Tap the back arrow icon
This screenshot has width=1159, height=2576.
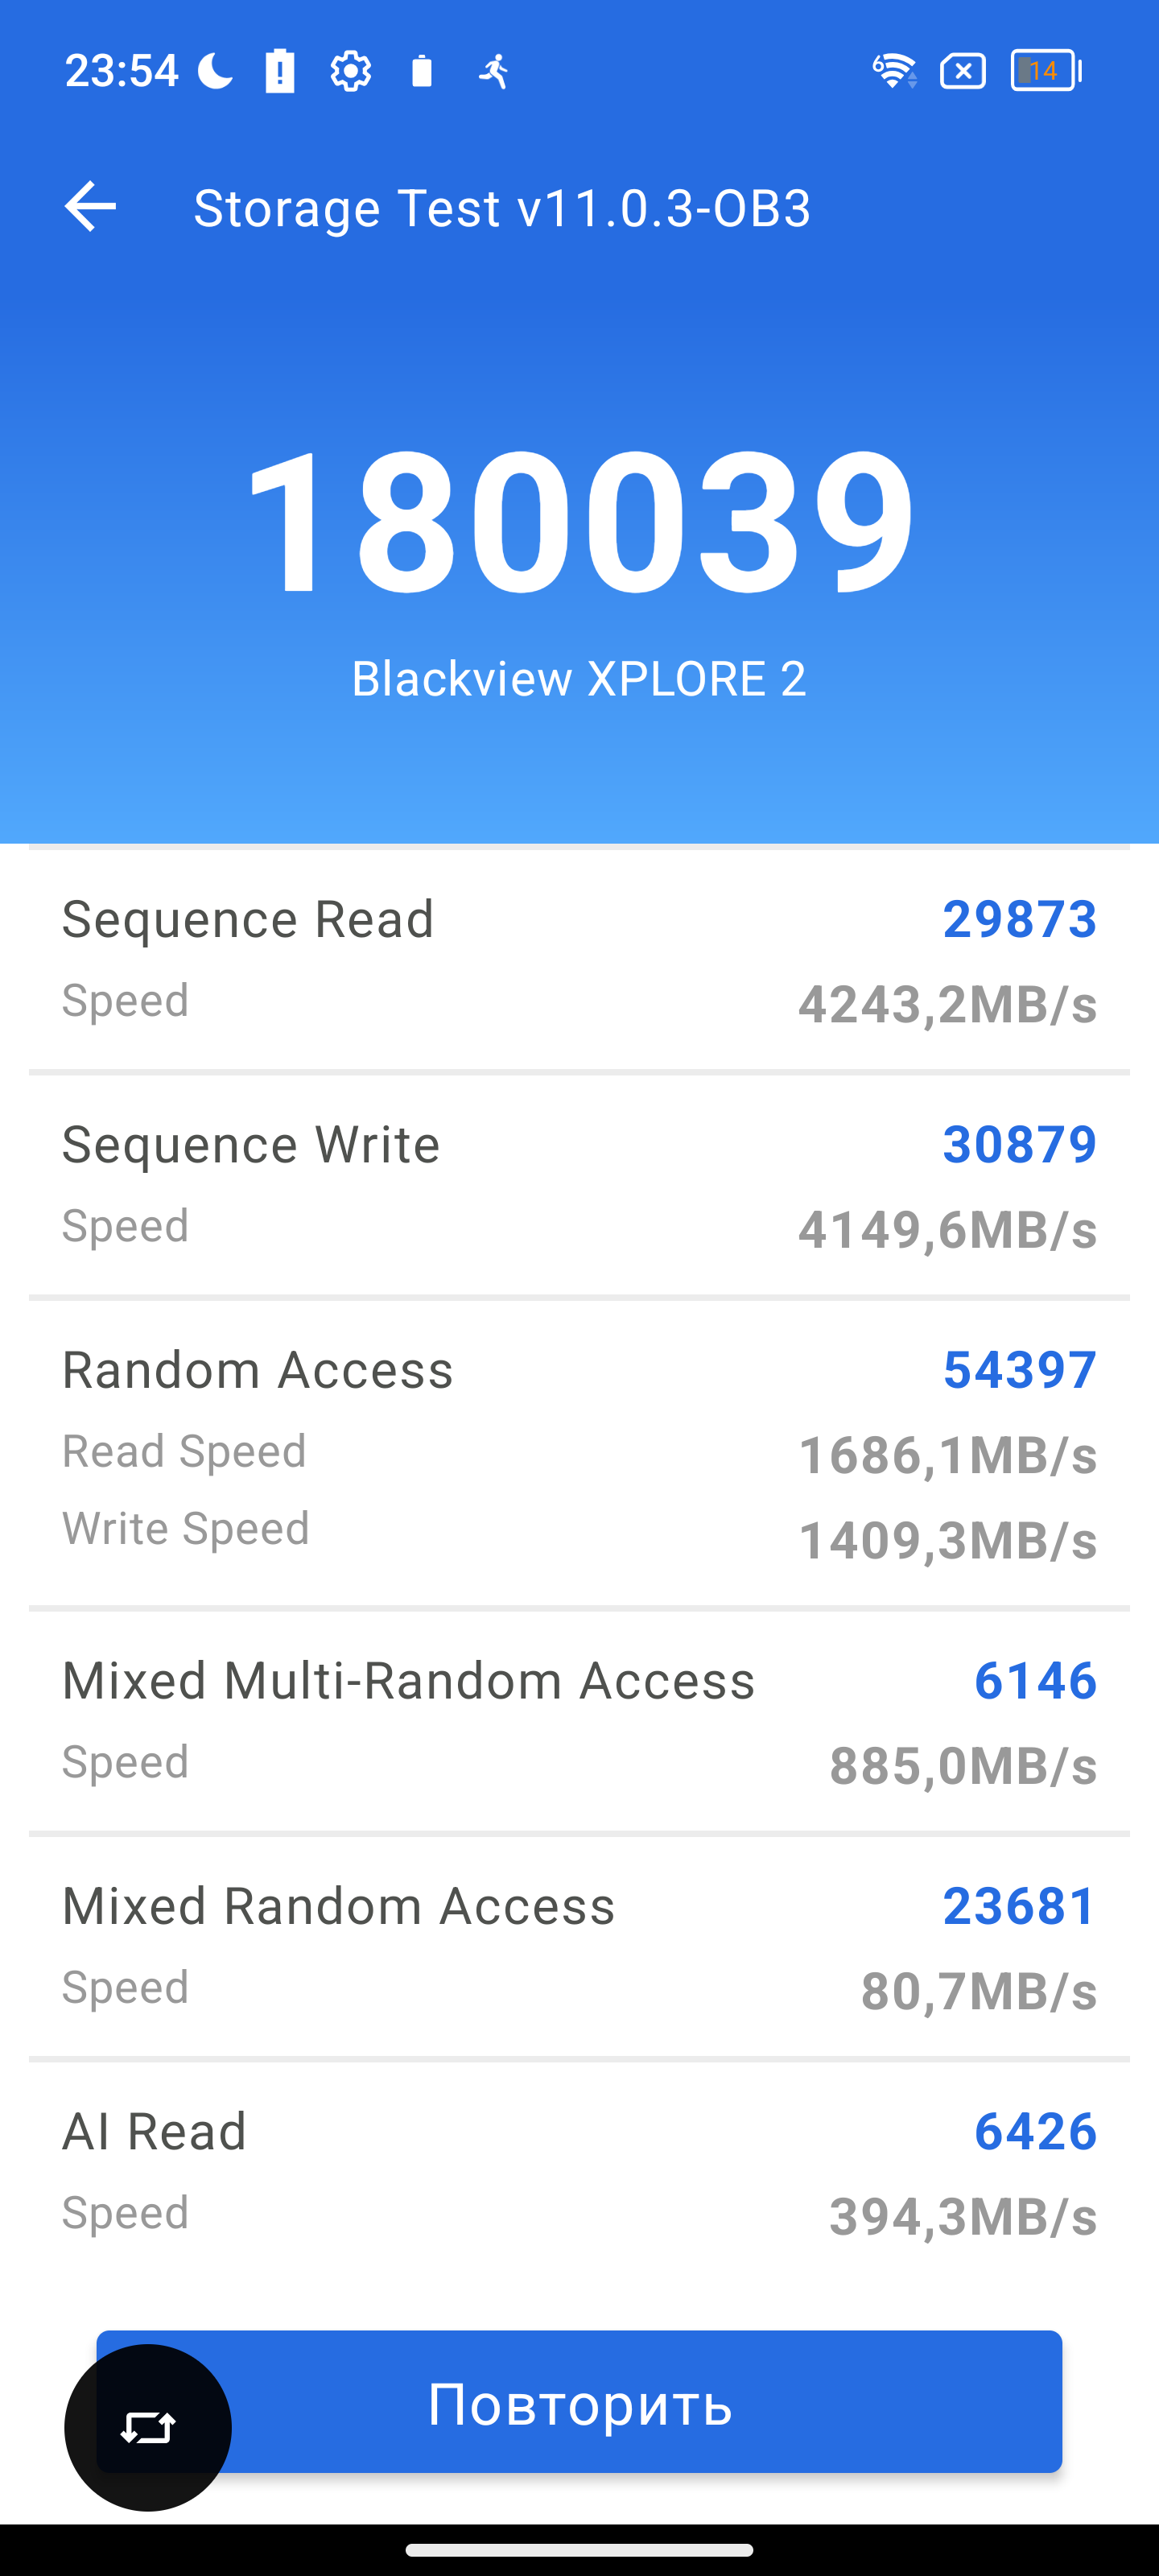(90, 207)
